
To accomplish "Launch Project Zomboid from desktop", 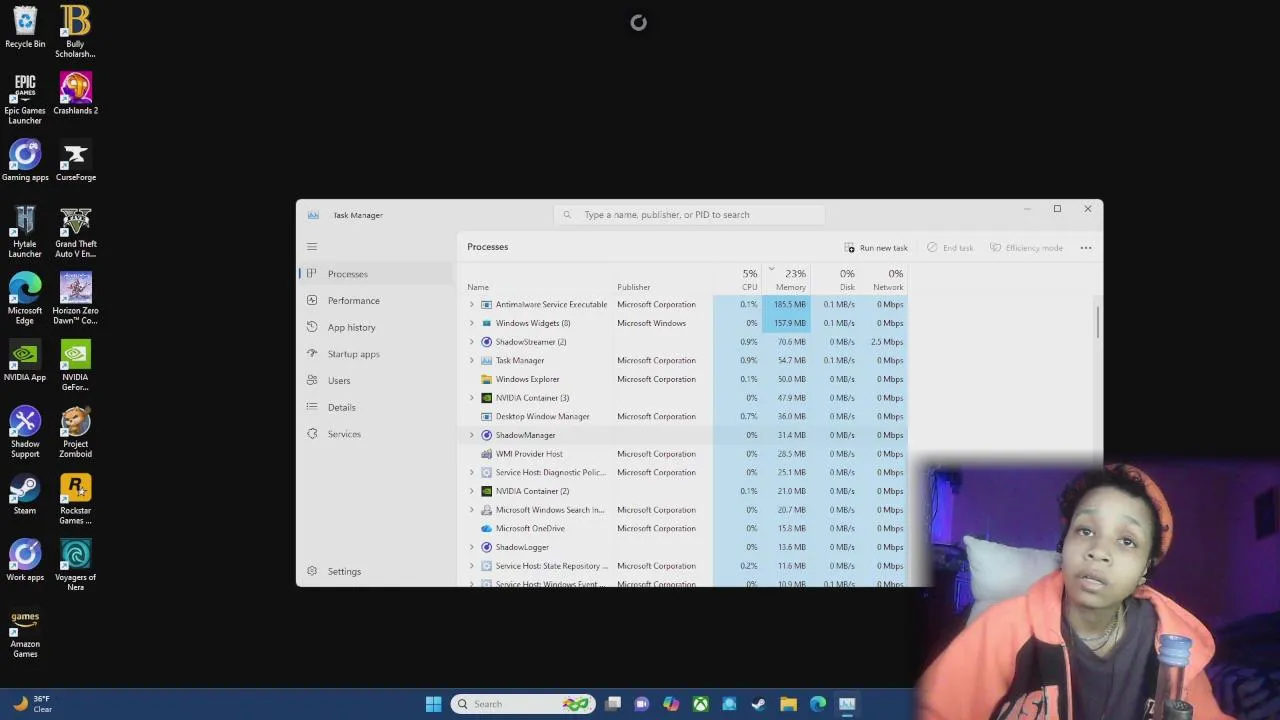I will (75, 431).
